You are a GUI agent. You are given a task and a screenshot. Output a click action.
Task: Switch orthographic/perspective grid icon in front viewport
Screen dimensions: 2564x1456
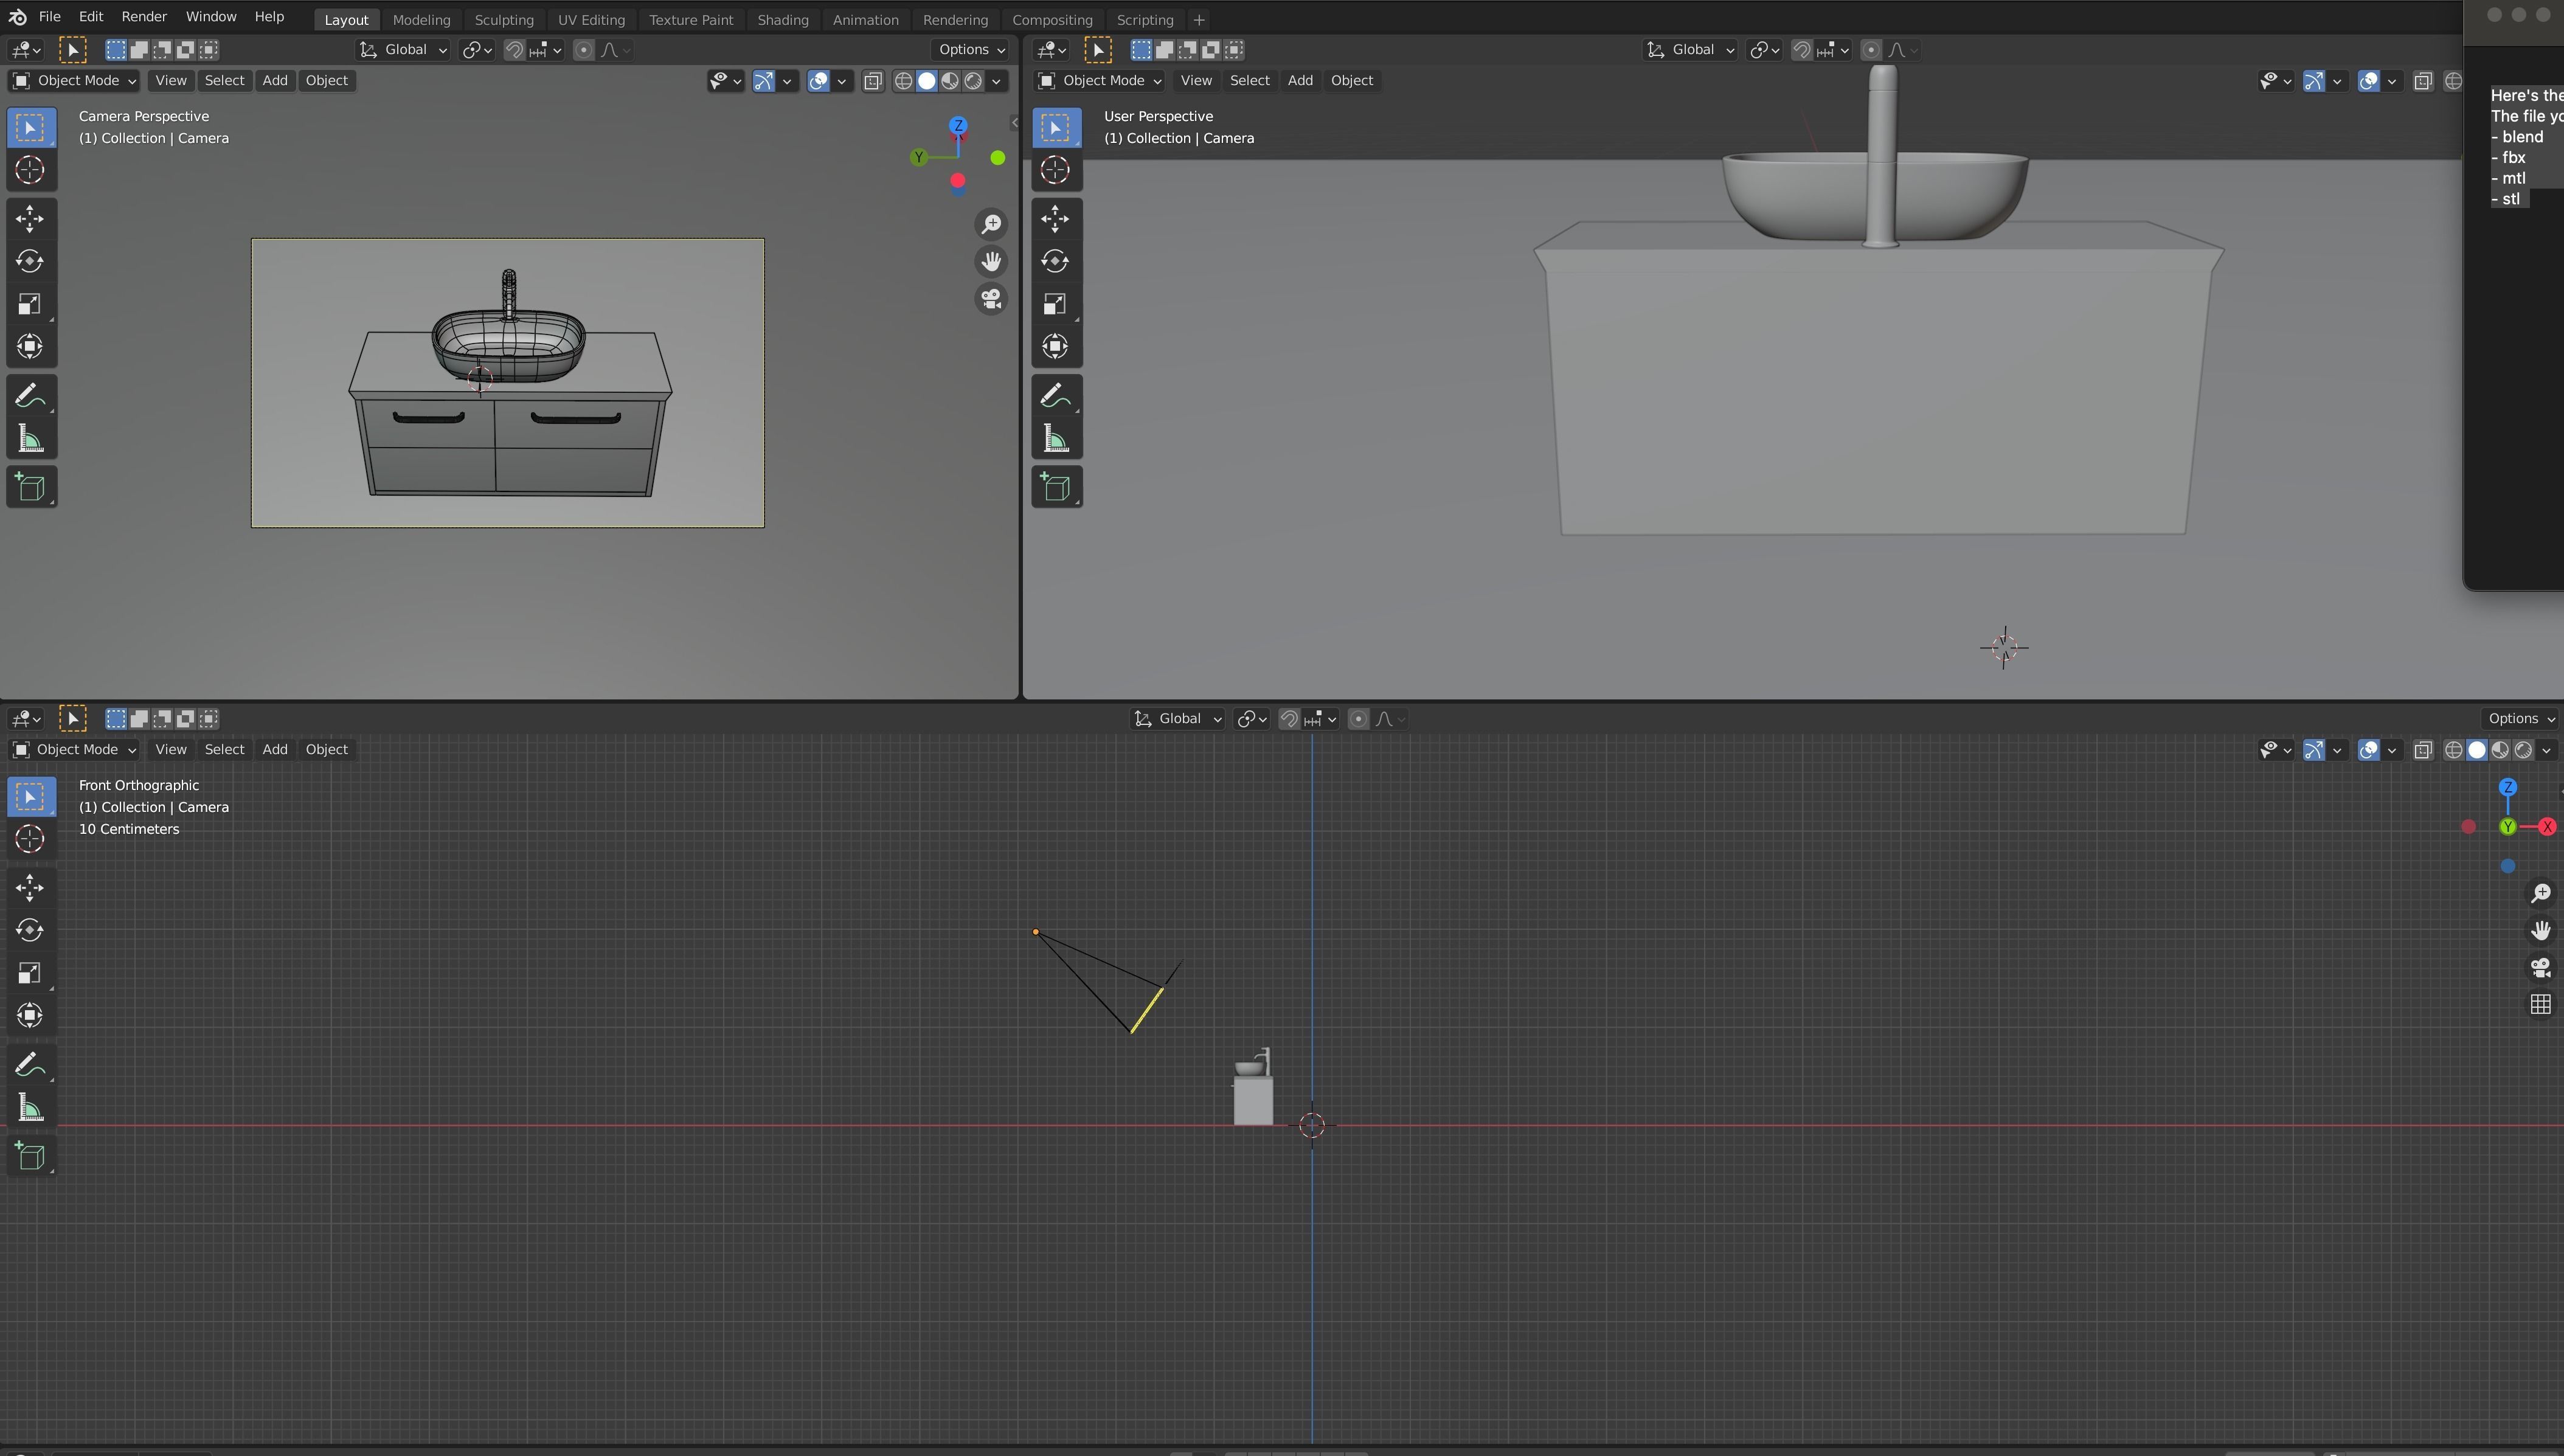coord(2540,1005)
